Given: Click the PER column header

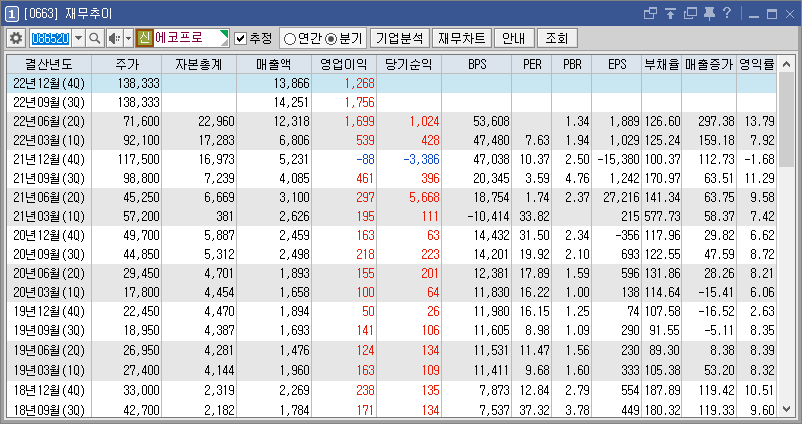Looking at the screenshot, I should 532,64.
